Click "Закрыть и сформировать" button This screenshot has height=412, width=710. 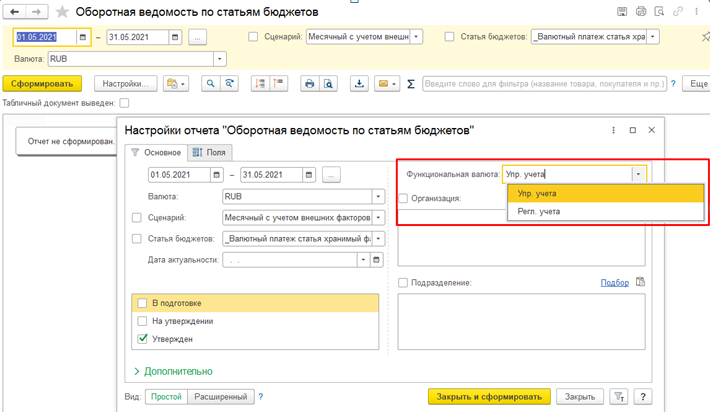[x=490, y=397]
